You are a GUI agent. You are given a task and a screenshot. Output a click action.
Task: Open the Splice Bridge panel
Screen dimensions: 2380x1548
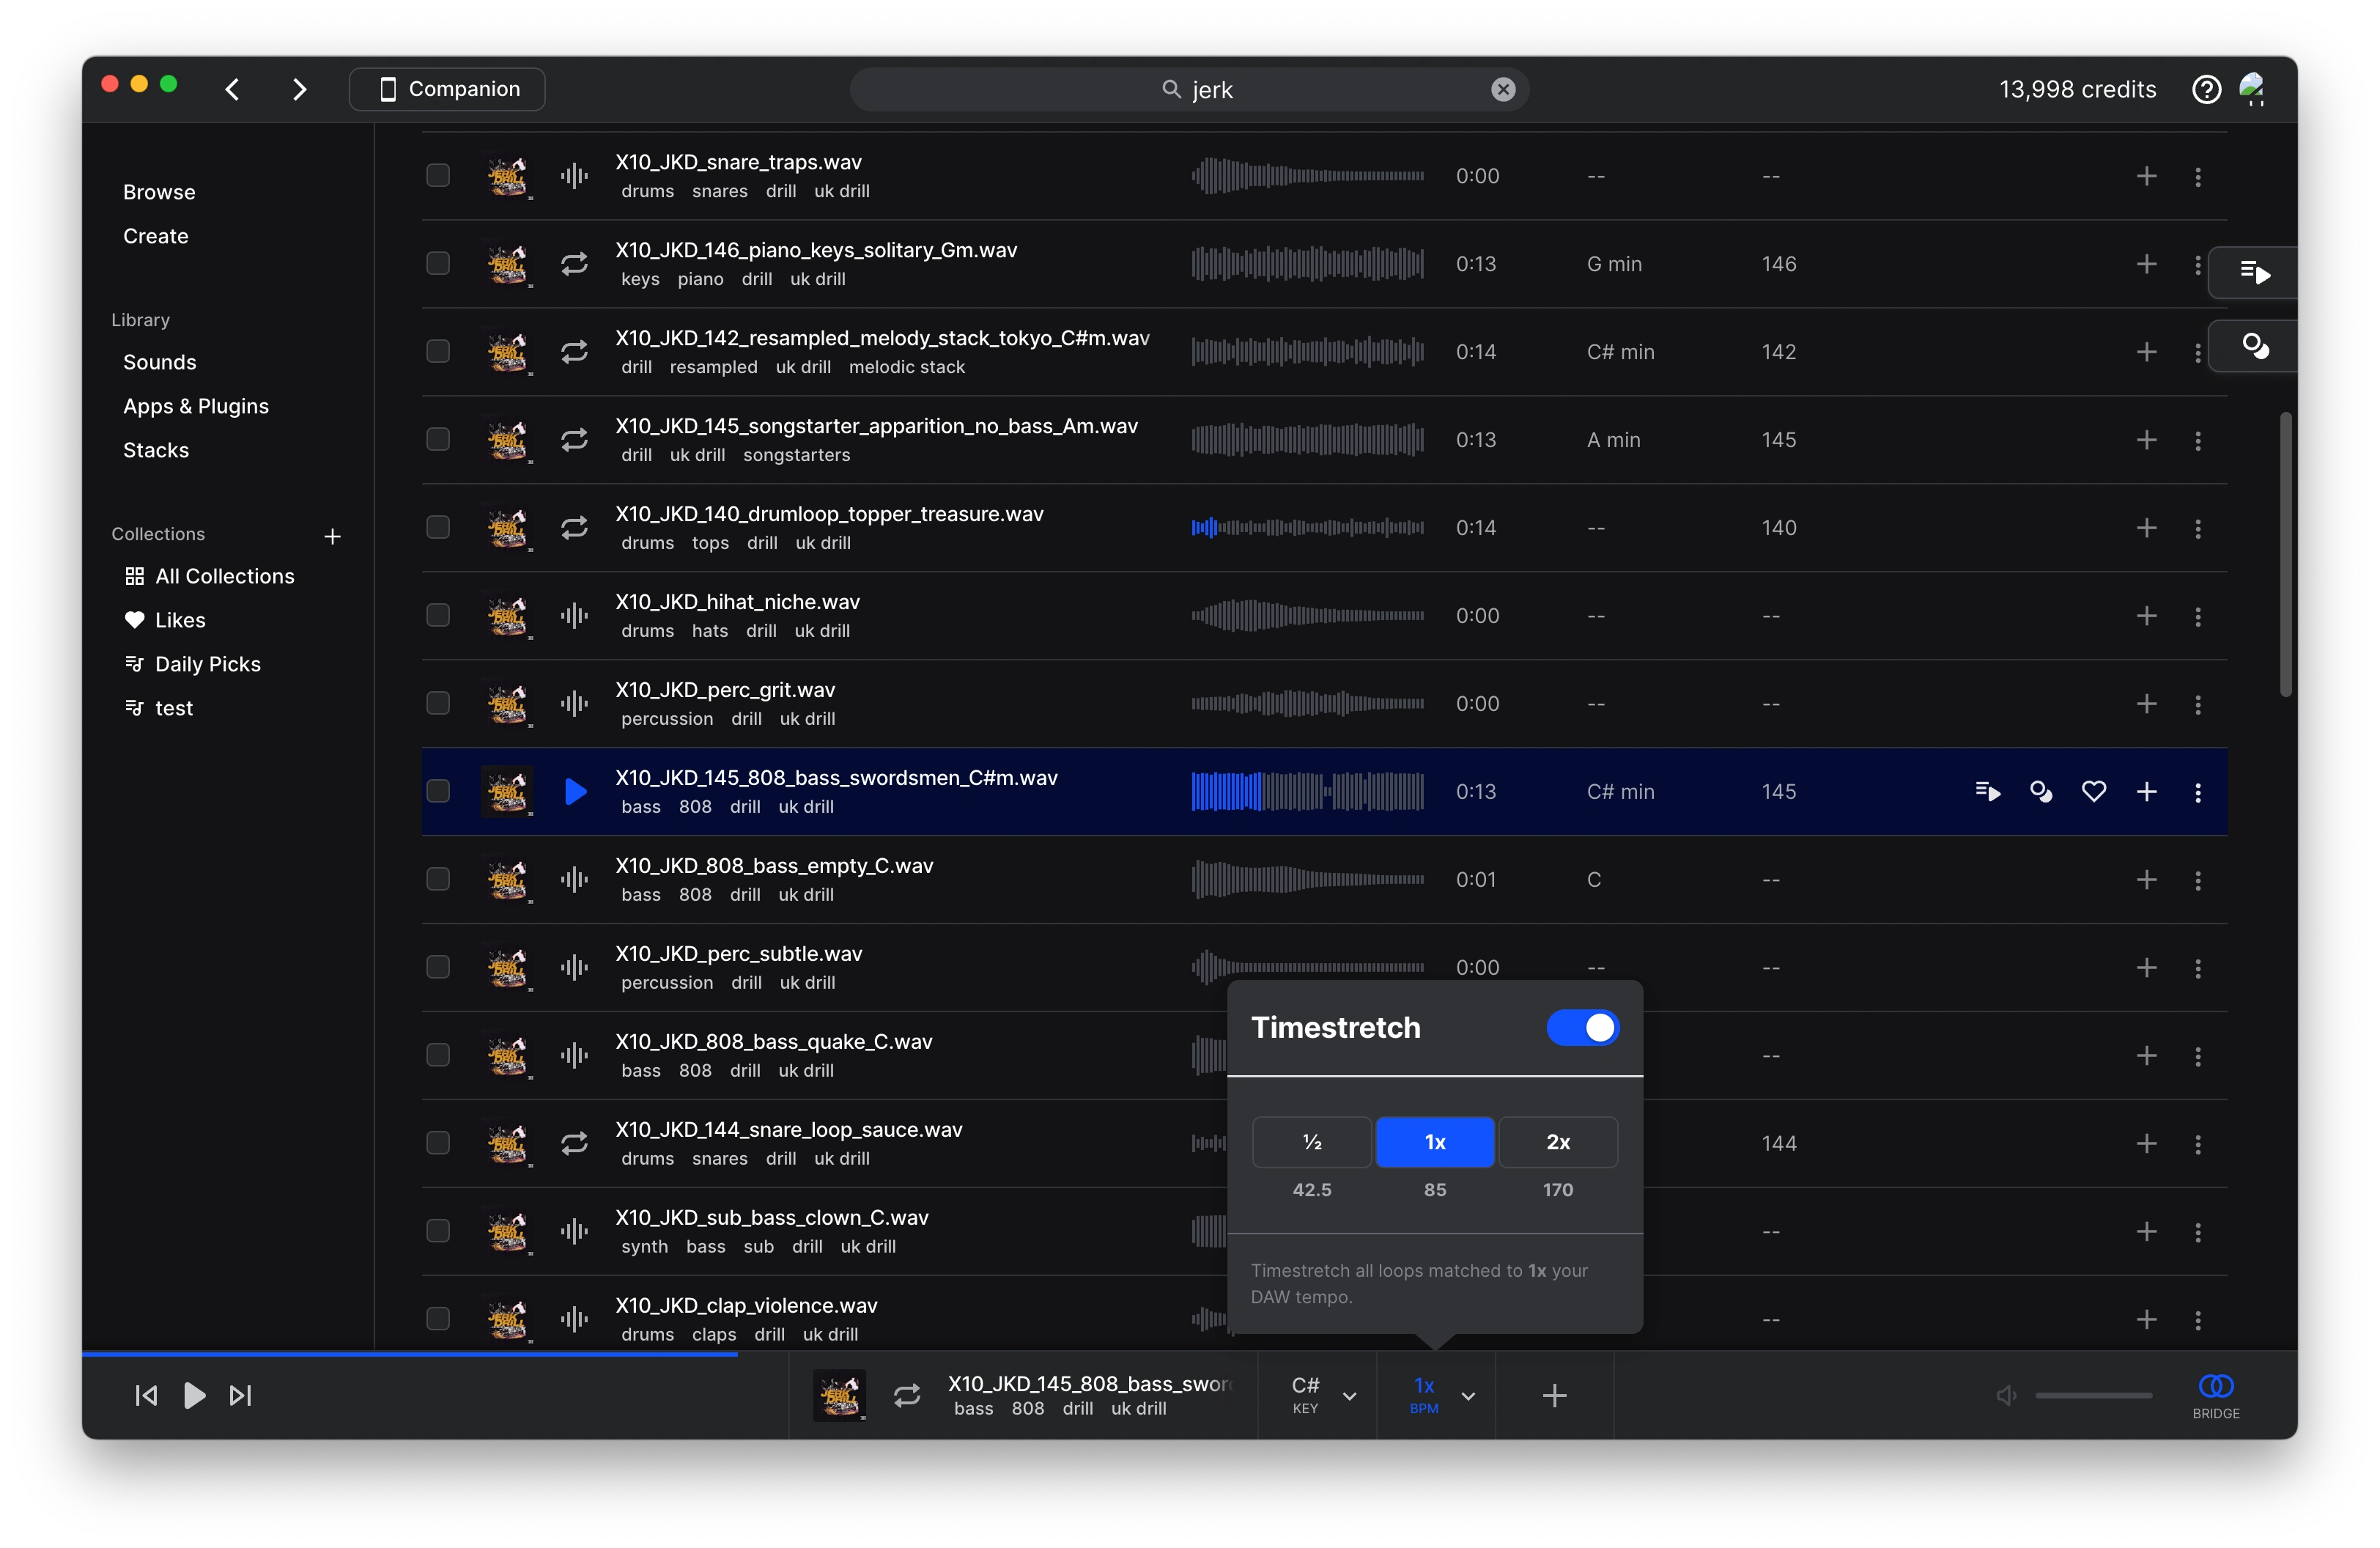(2215, 1395)
